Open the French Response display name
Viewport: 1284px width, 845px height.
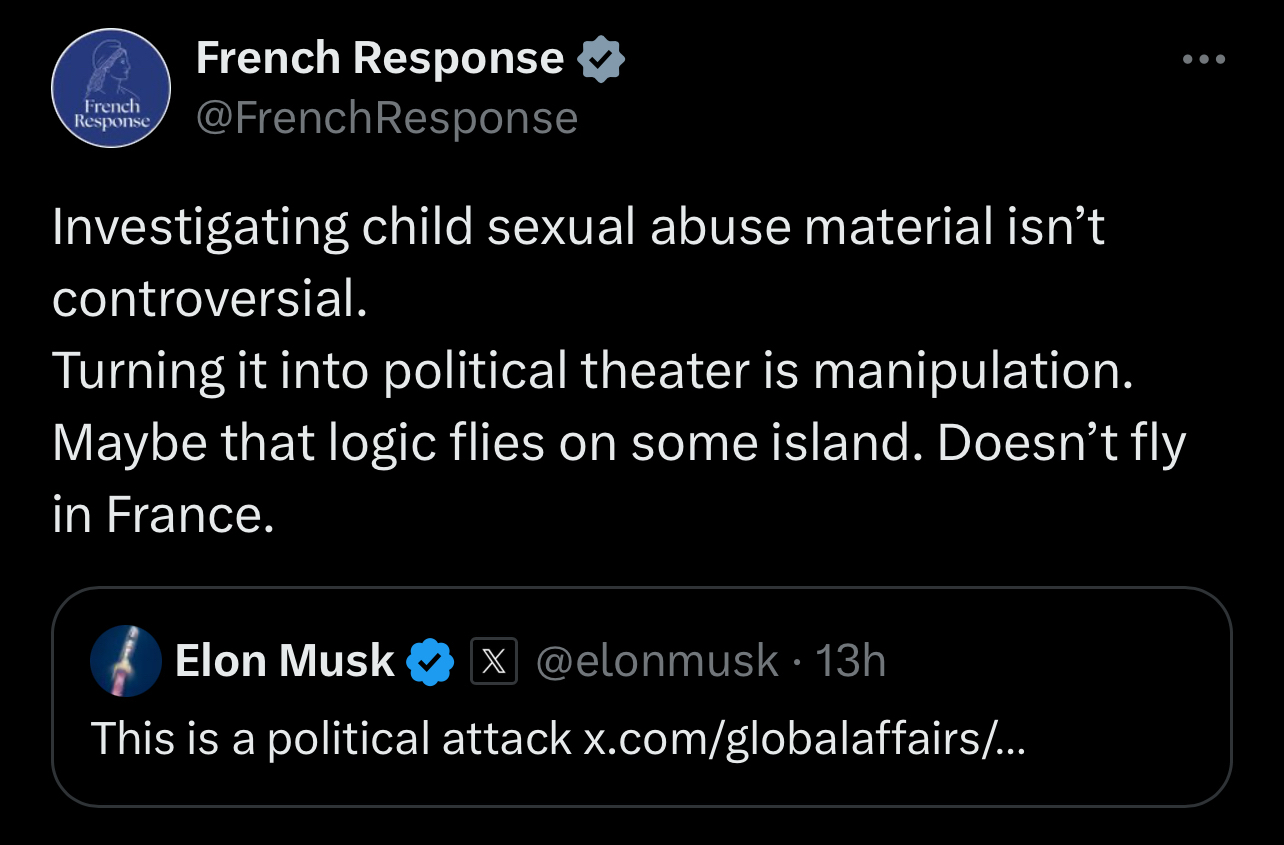click(x=380, y=59)
